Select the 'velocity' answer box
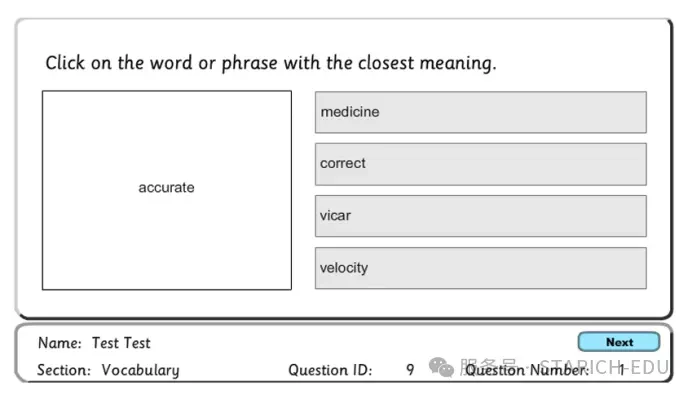The image size is (692, 395). tap(481, 268)
